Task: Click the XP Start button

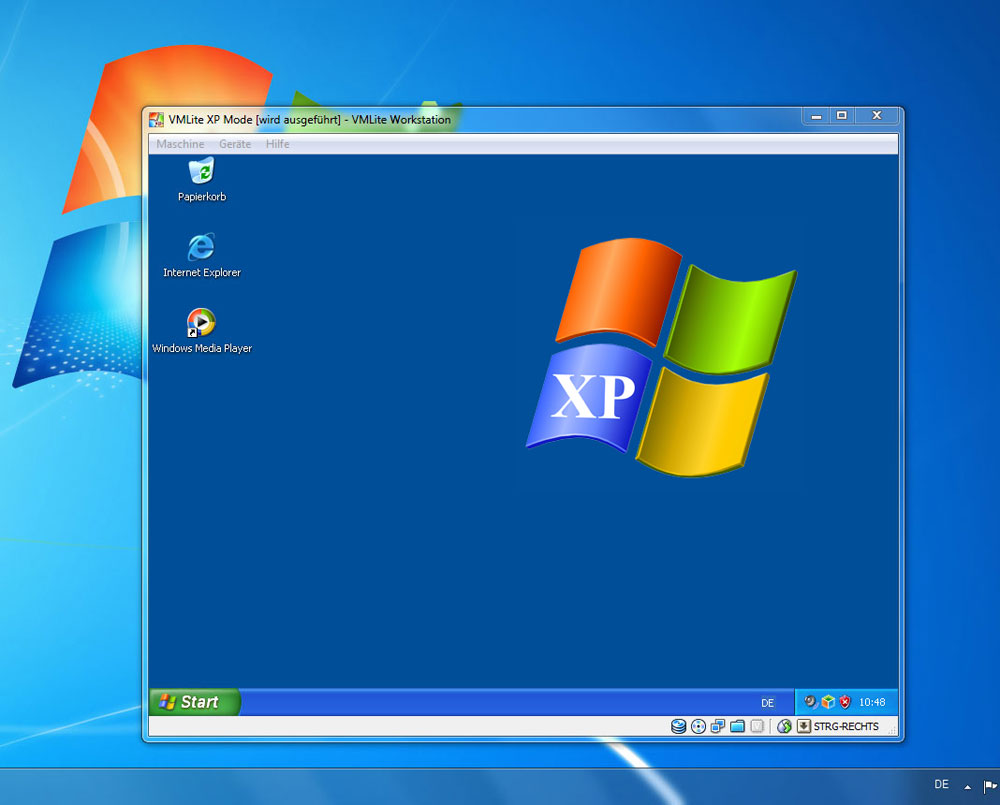Action: (193, 702)
